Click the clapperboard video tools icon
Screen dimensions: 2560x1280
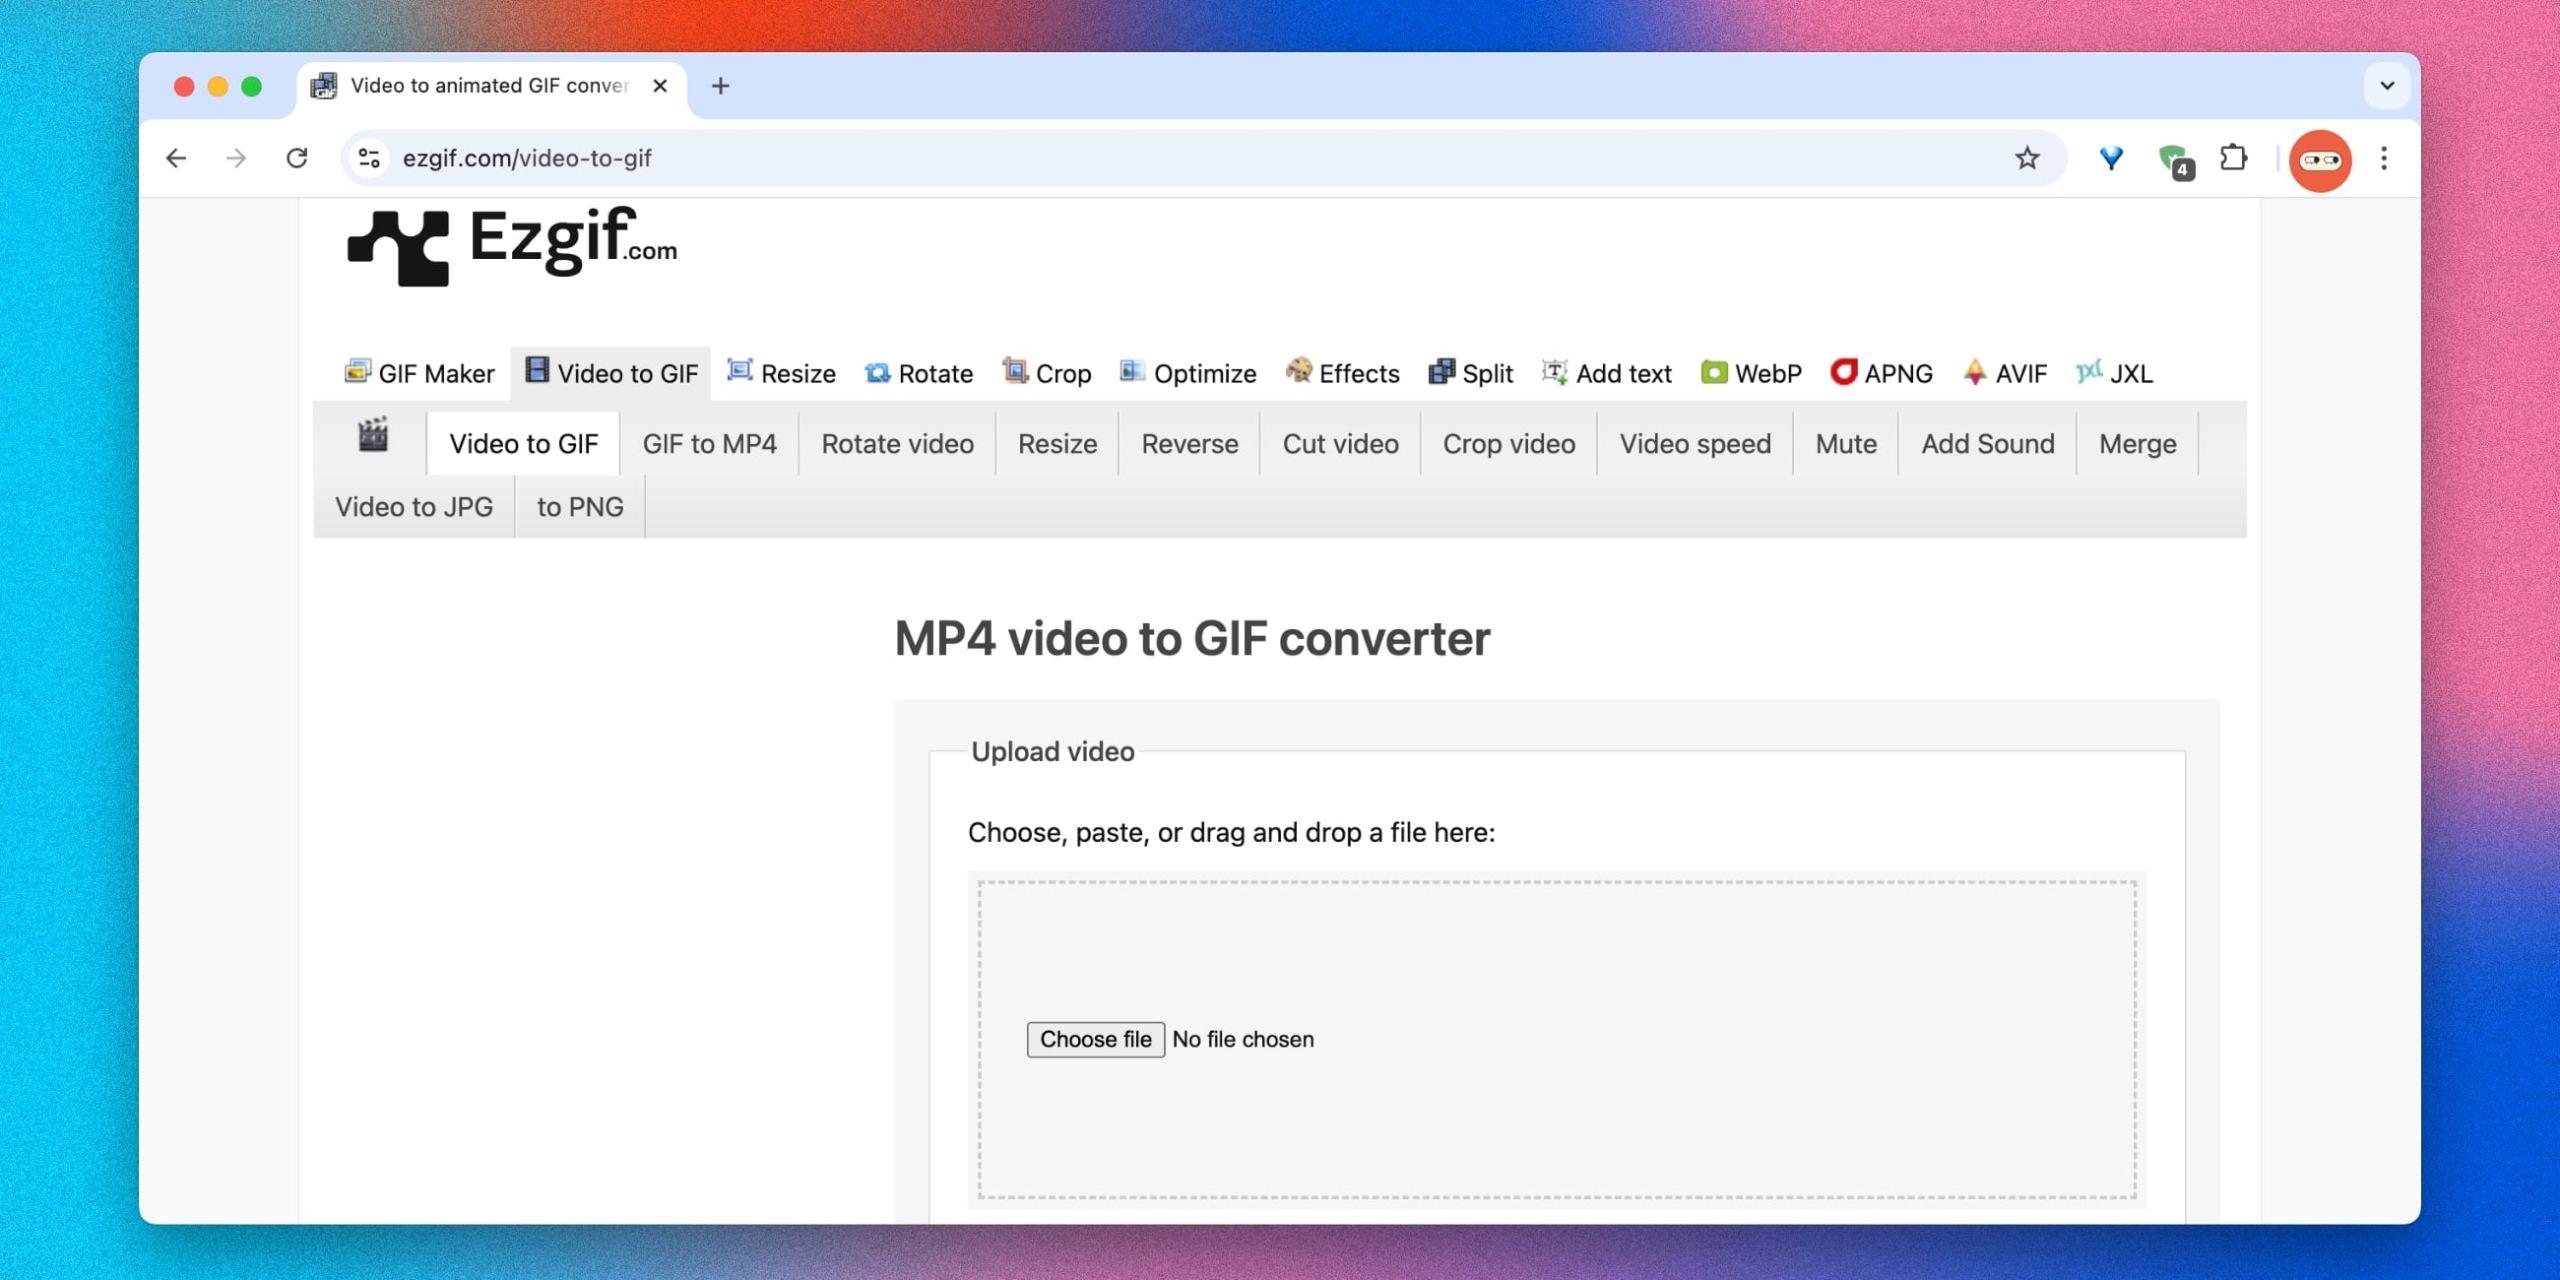[373, 436]
